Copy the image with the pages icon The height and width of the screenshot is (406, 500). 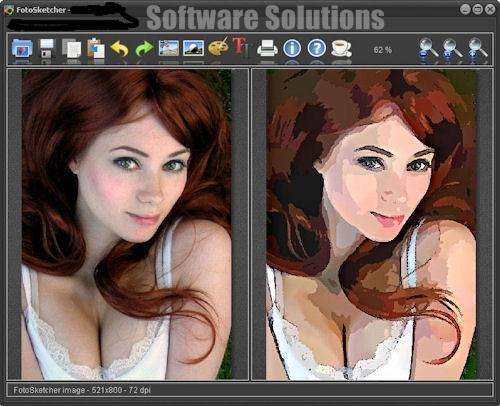pos(72,49)
